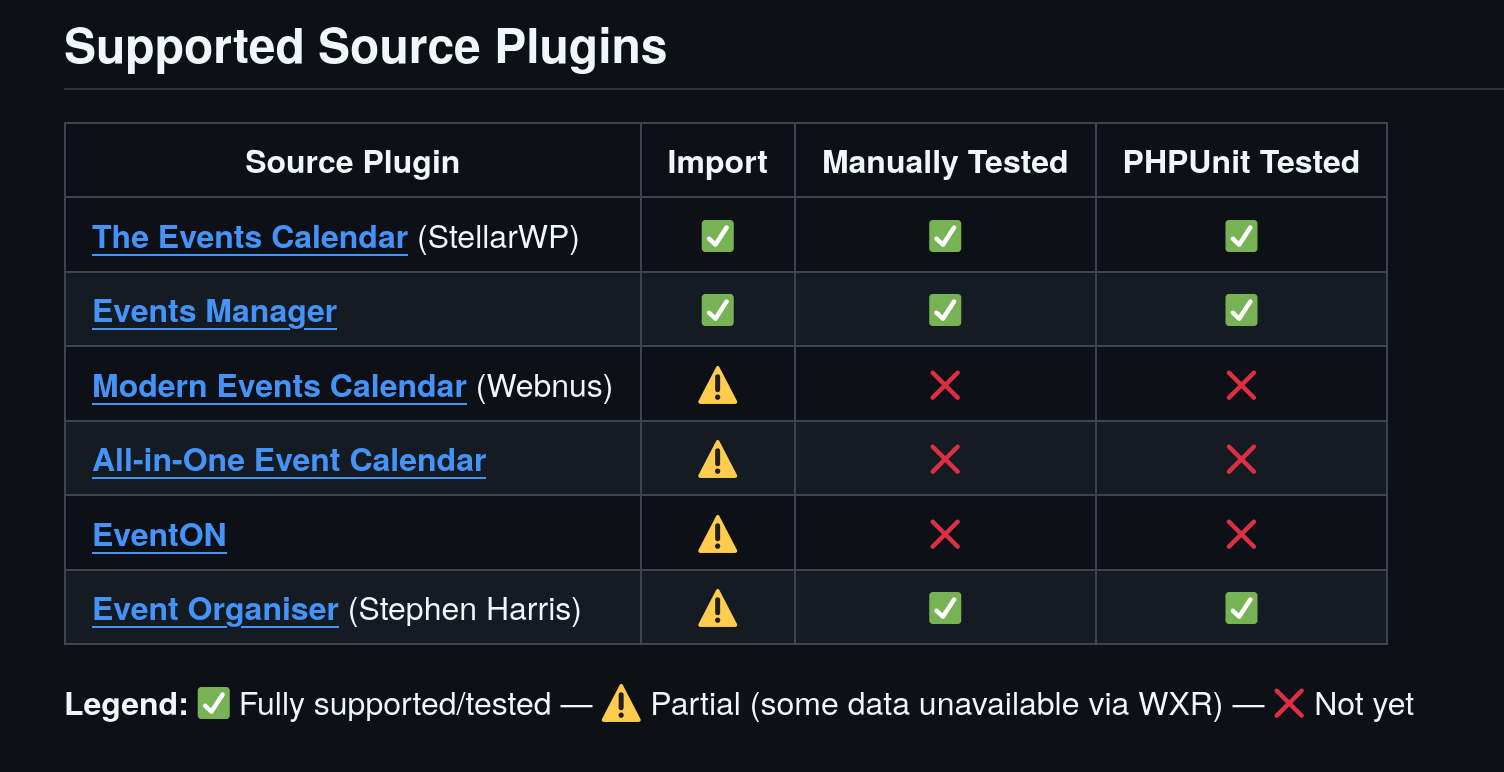Viewport: 1504px width, 772px height.
Task: Follow the Modern Events Calendar link
Action: click(x=279, y=386)
